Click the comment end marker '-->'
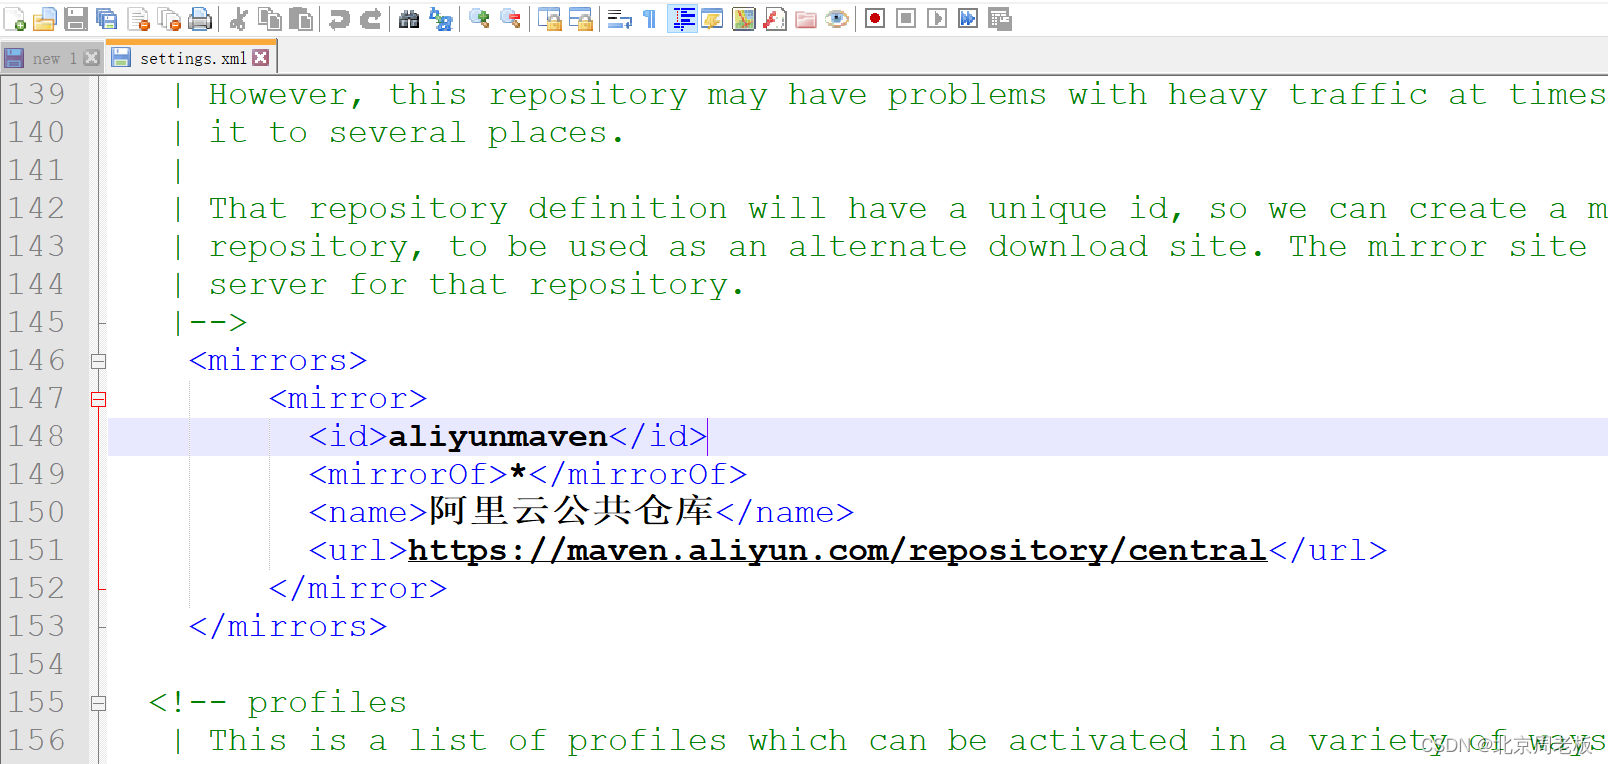The height and width of the screenshot is (764, 1608). 218,323
